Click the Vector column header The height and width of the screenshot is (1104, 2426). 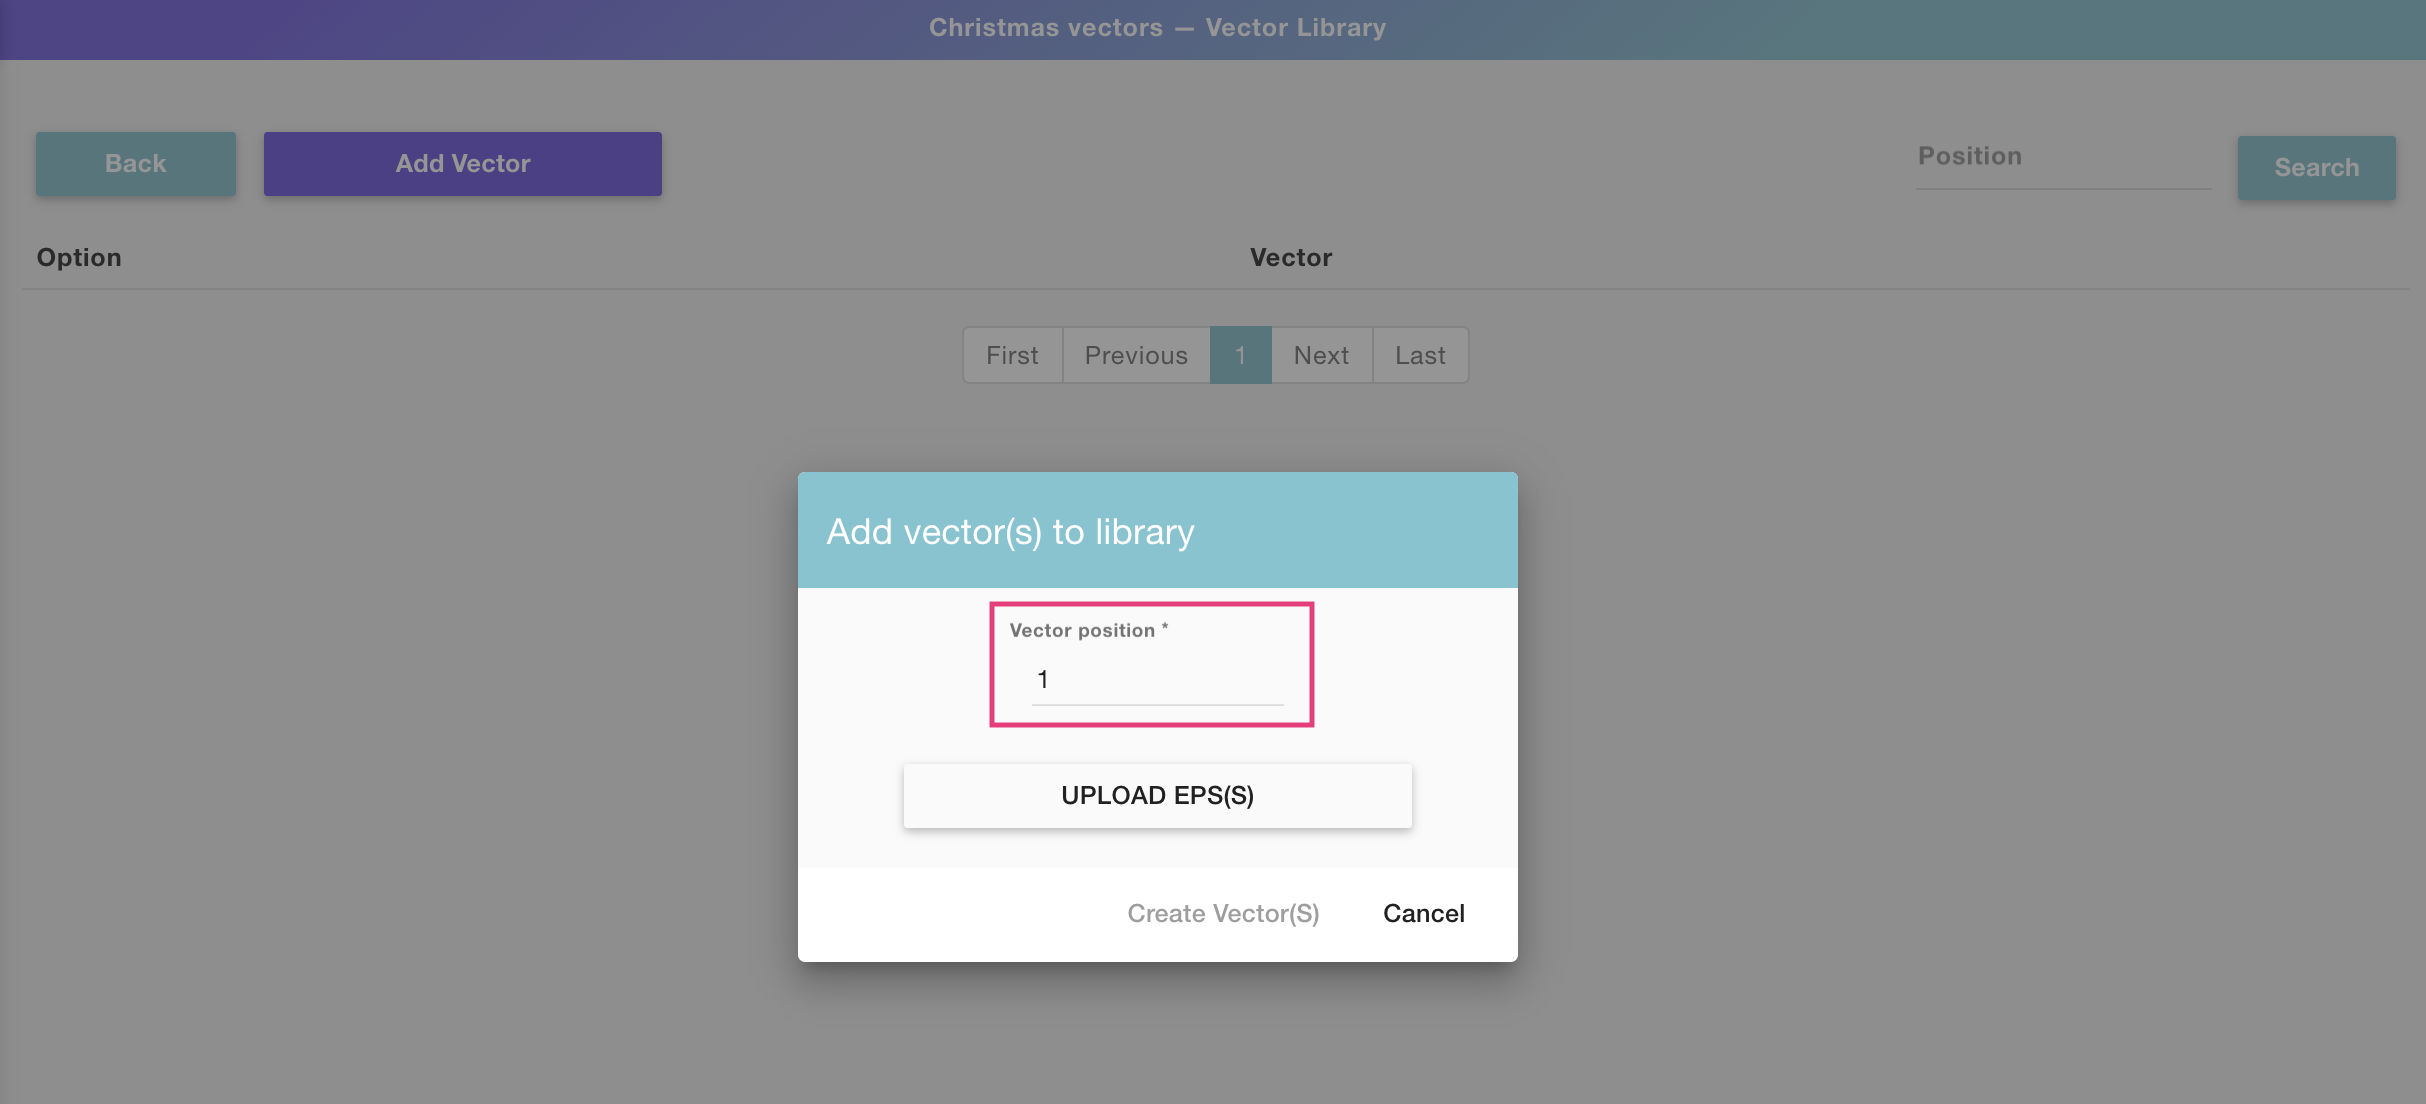1290,258
